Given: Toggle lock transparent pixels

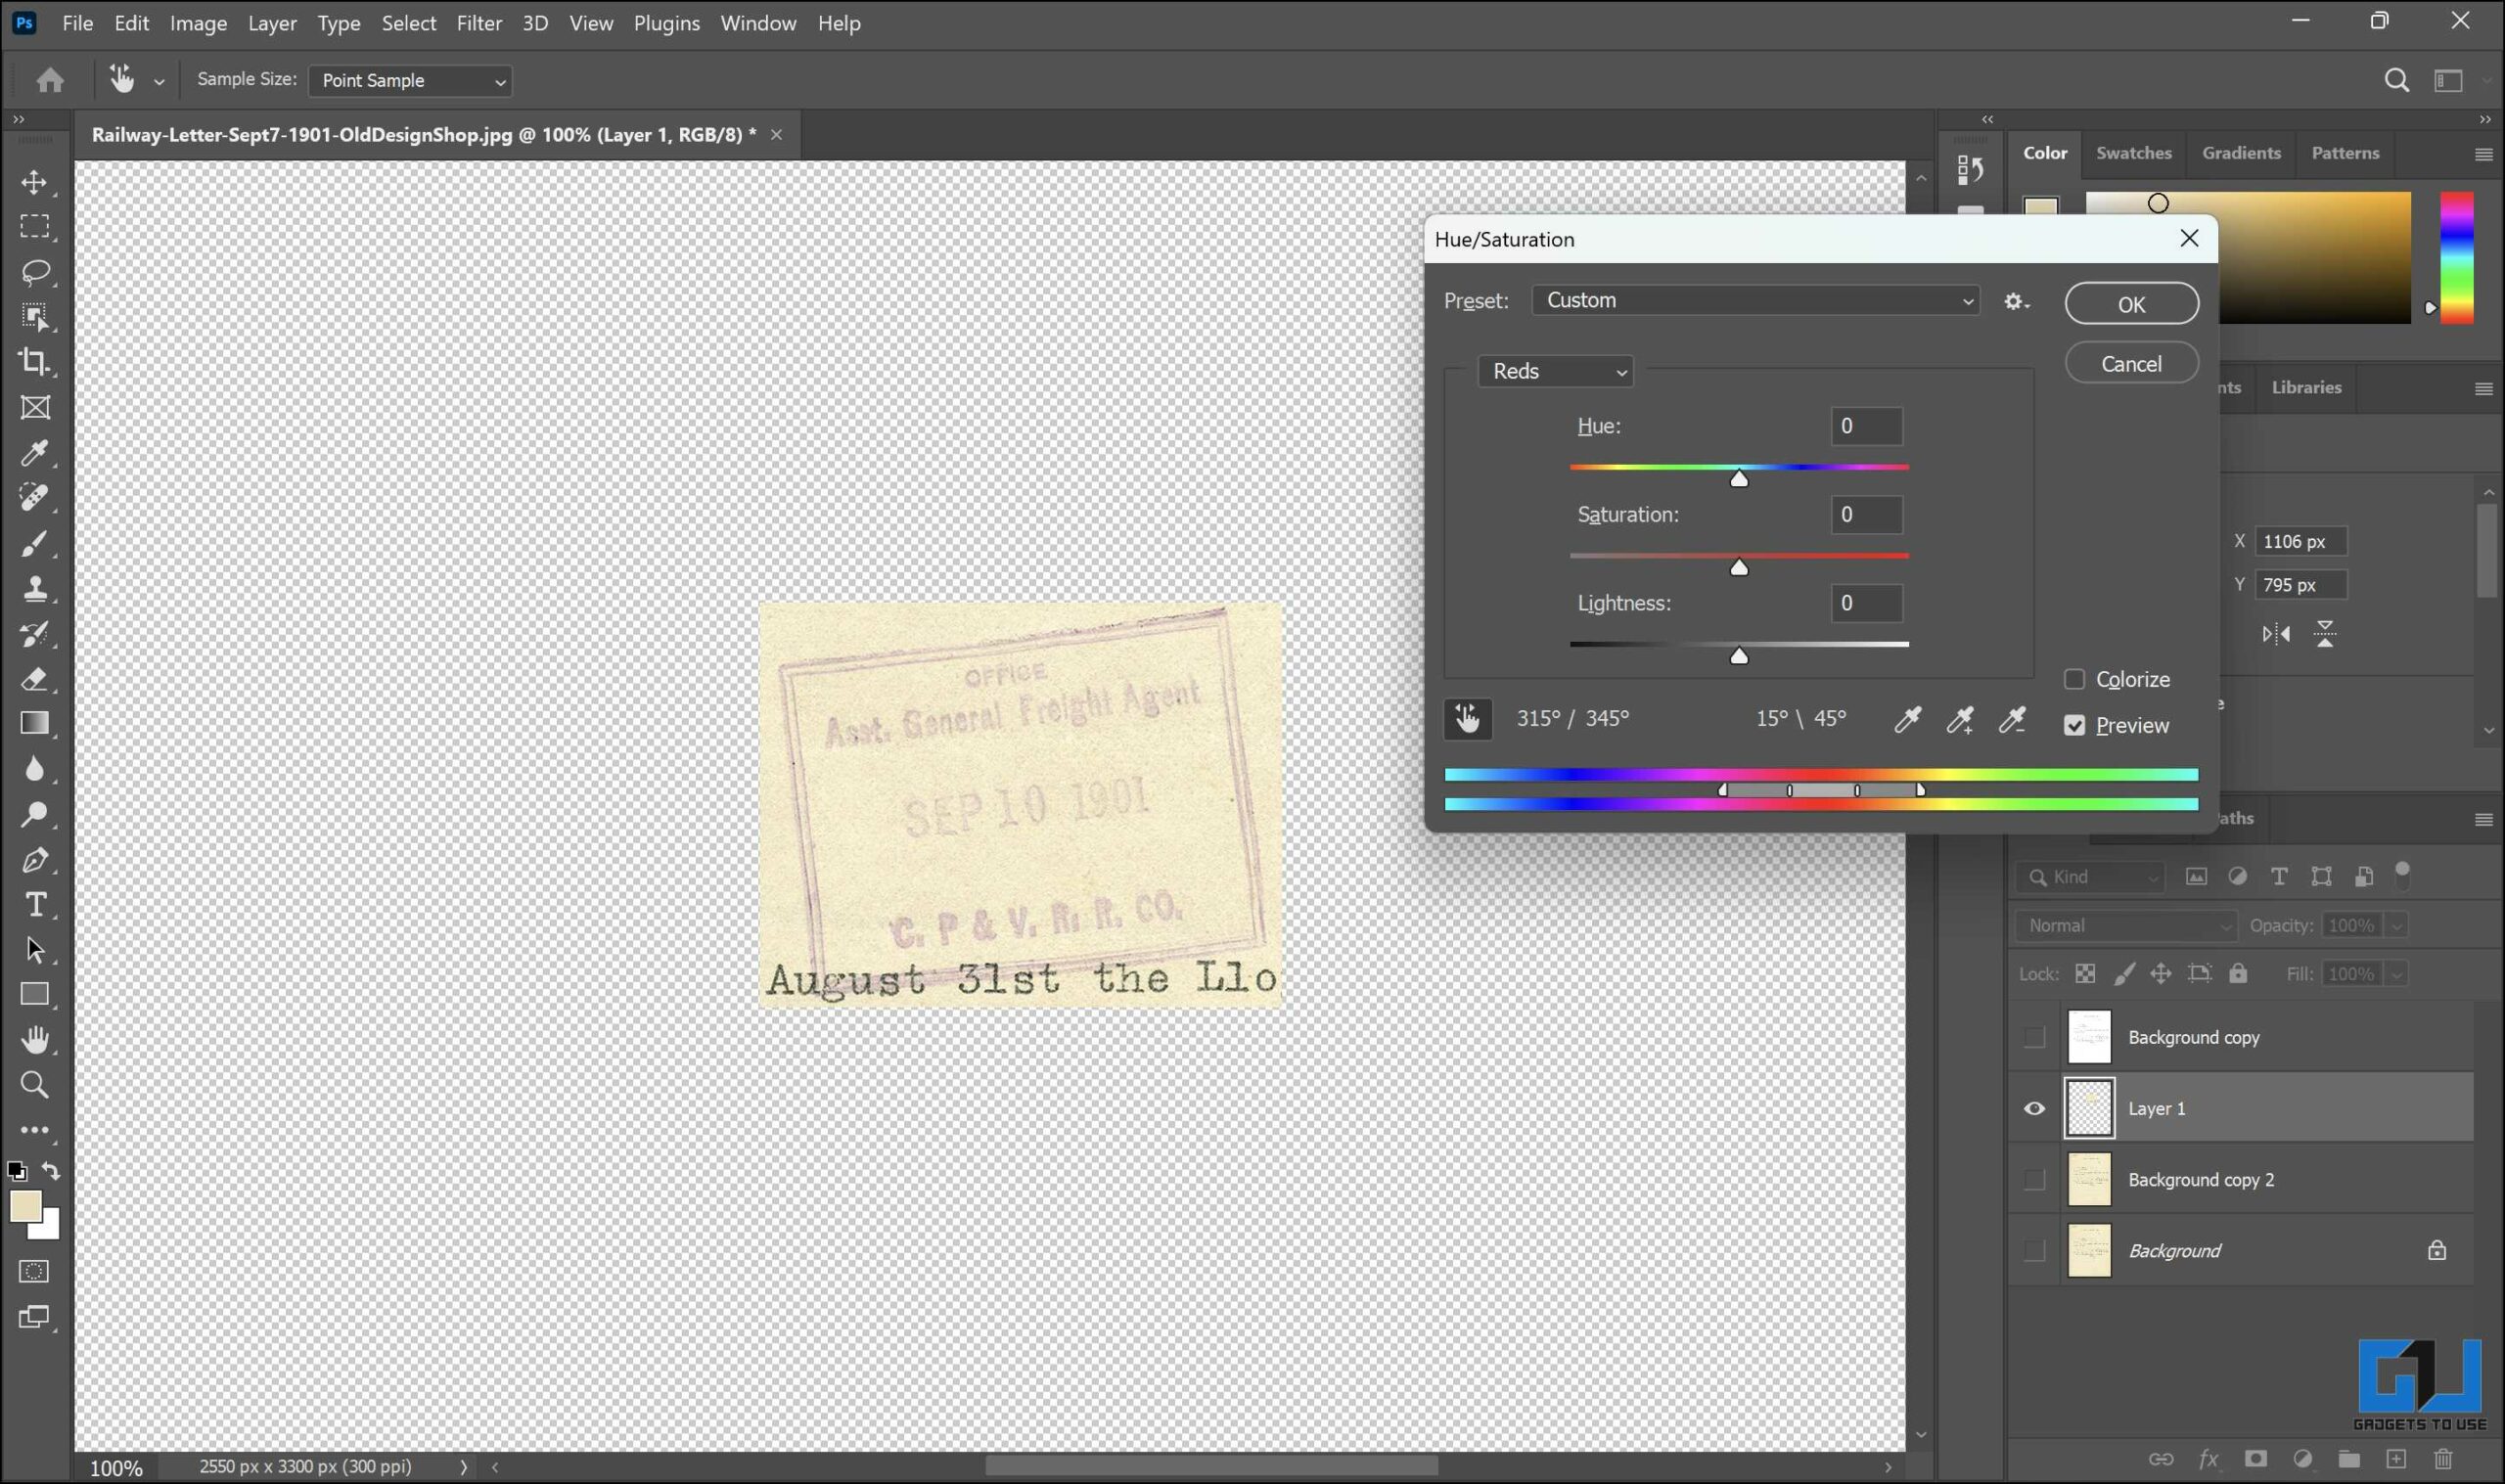Looking at the screenshot, I should (x=2085, y=974).
